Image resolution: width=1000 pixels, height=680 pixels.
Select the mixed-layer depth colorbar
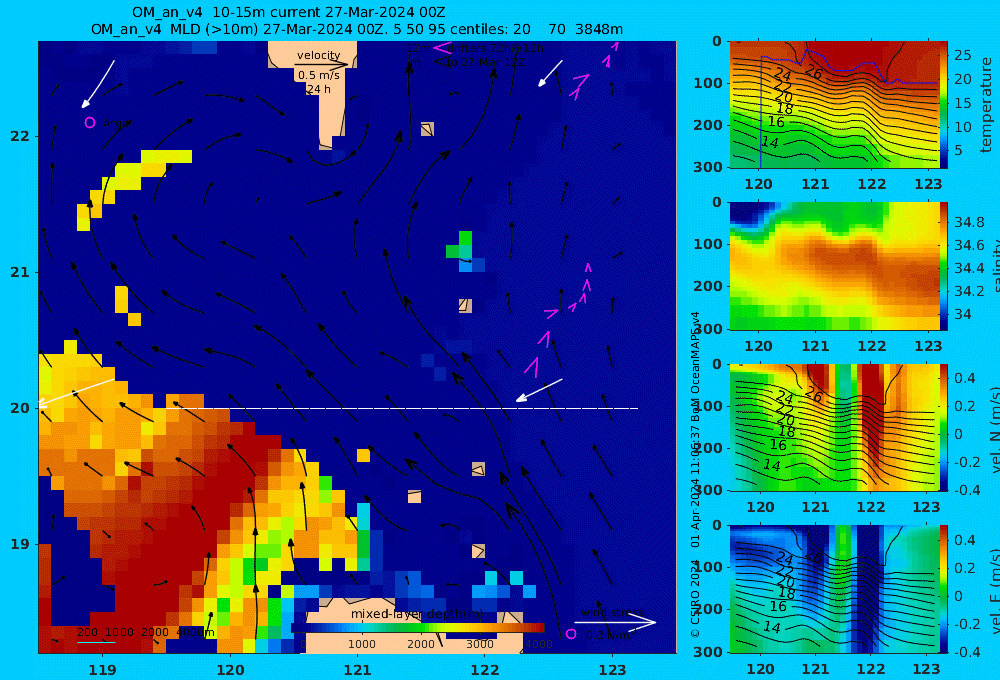click(418, 628)
